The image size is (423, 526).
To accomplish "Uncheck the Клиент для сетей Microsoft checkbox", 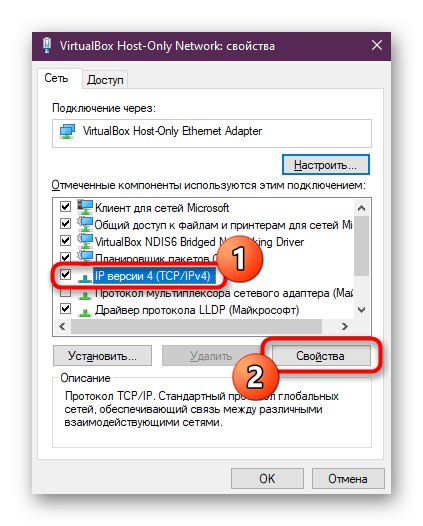I will tap(65, 206).
